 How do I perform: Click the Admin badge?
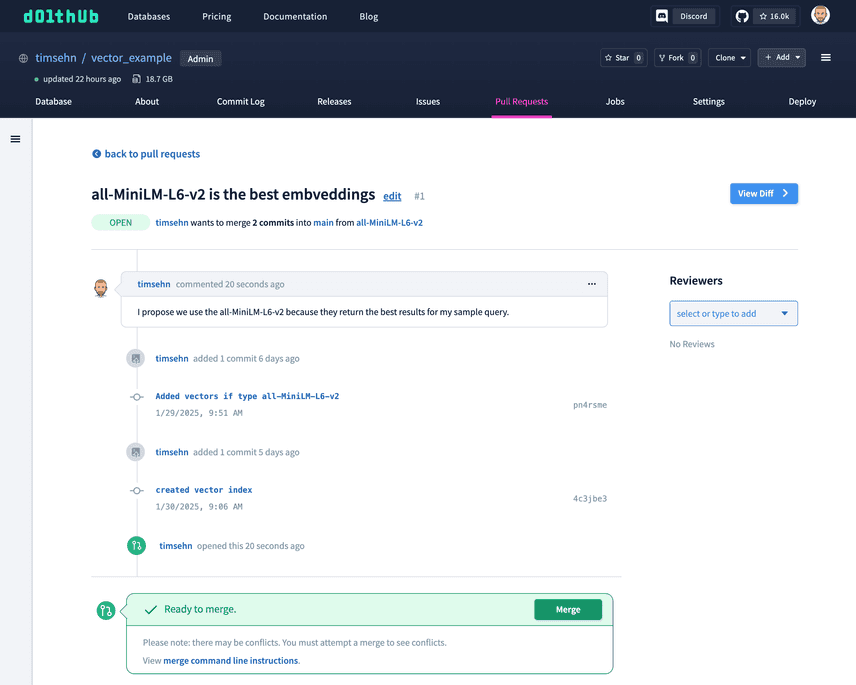pyautogui.click(x=200, y=58)
